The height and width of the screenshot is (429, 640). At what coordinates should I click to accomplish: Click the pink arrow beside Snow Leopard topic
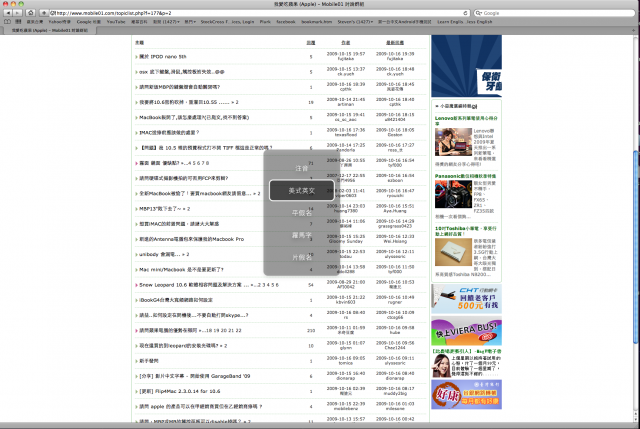(x=136, y=285)
